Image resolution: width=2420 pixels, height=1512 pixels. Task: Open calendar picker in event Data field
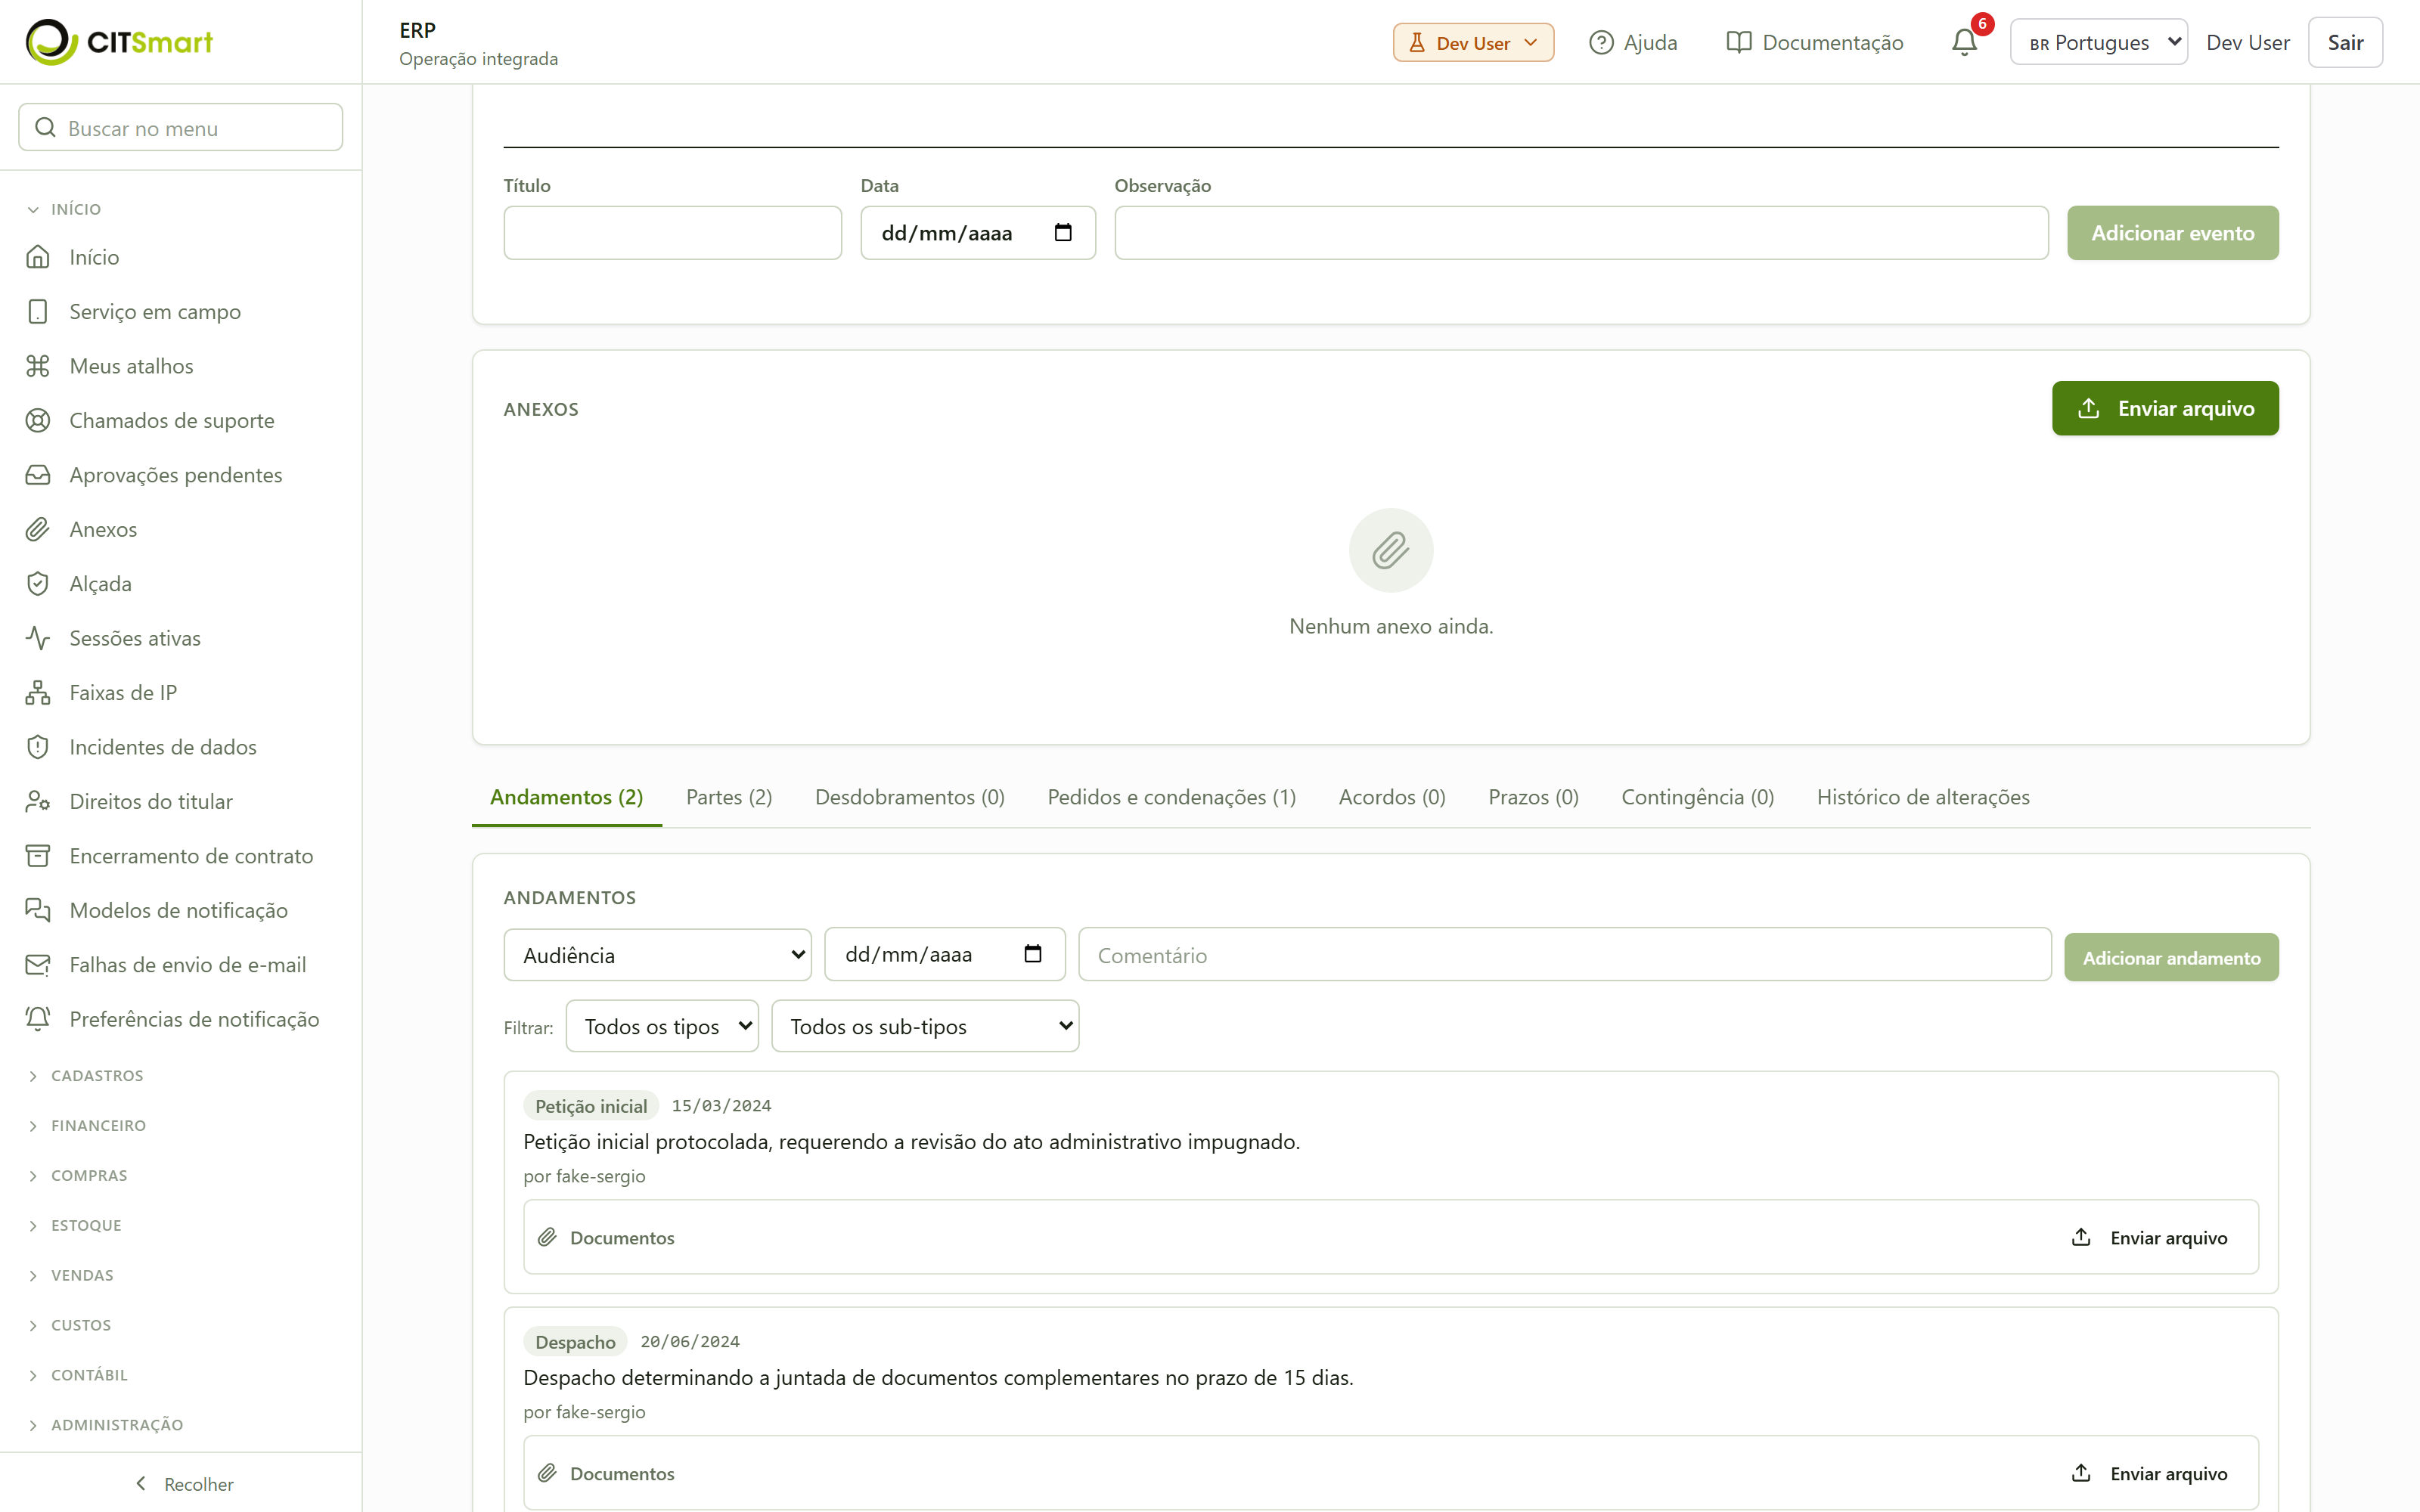[x=1063, y=233]
